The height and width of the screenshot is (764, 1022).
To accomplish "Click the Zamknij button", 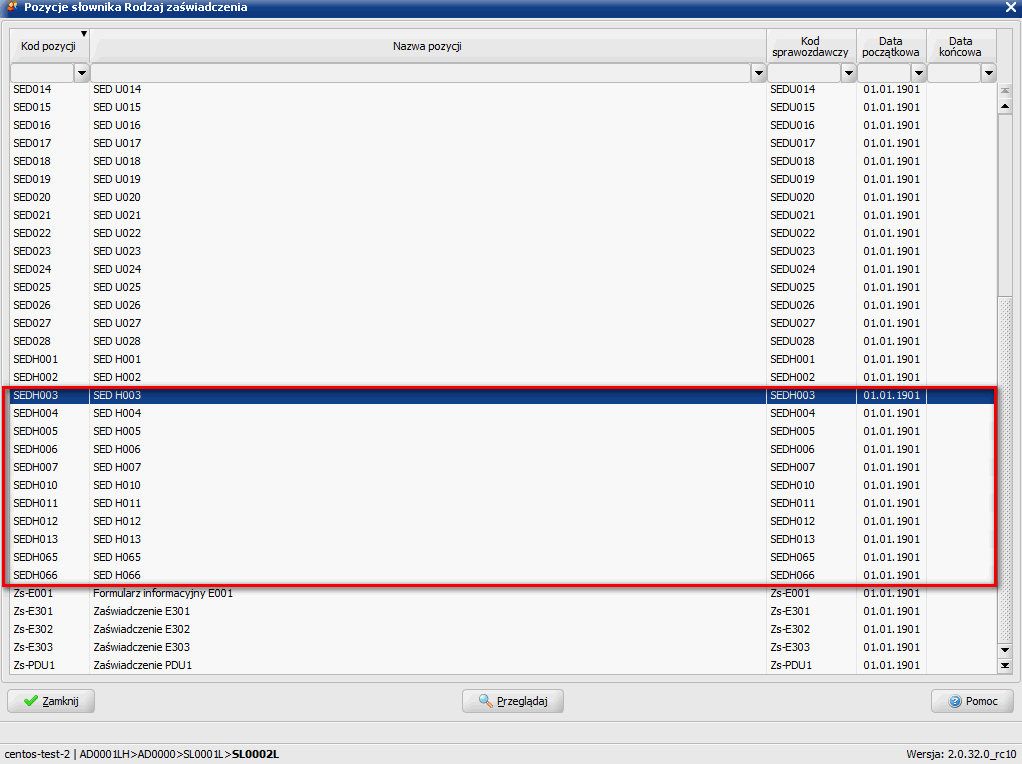I will (x=51, y=701).
